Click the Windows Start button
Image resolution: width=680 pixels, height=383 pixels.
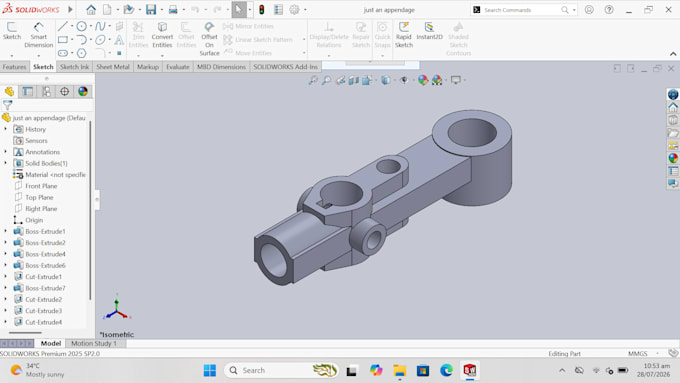pyautogui.click(x=209, y=370)
